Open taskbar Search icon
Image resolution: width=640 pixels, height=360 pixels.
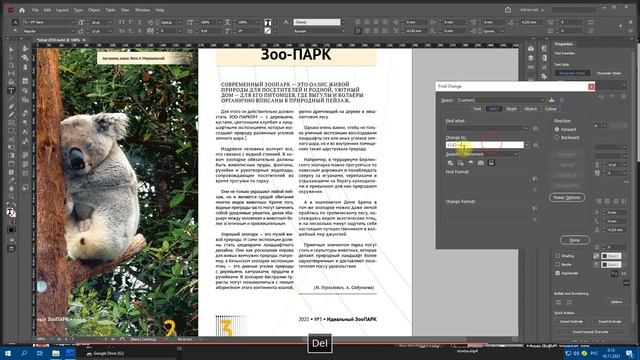24,353
